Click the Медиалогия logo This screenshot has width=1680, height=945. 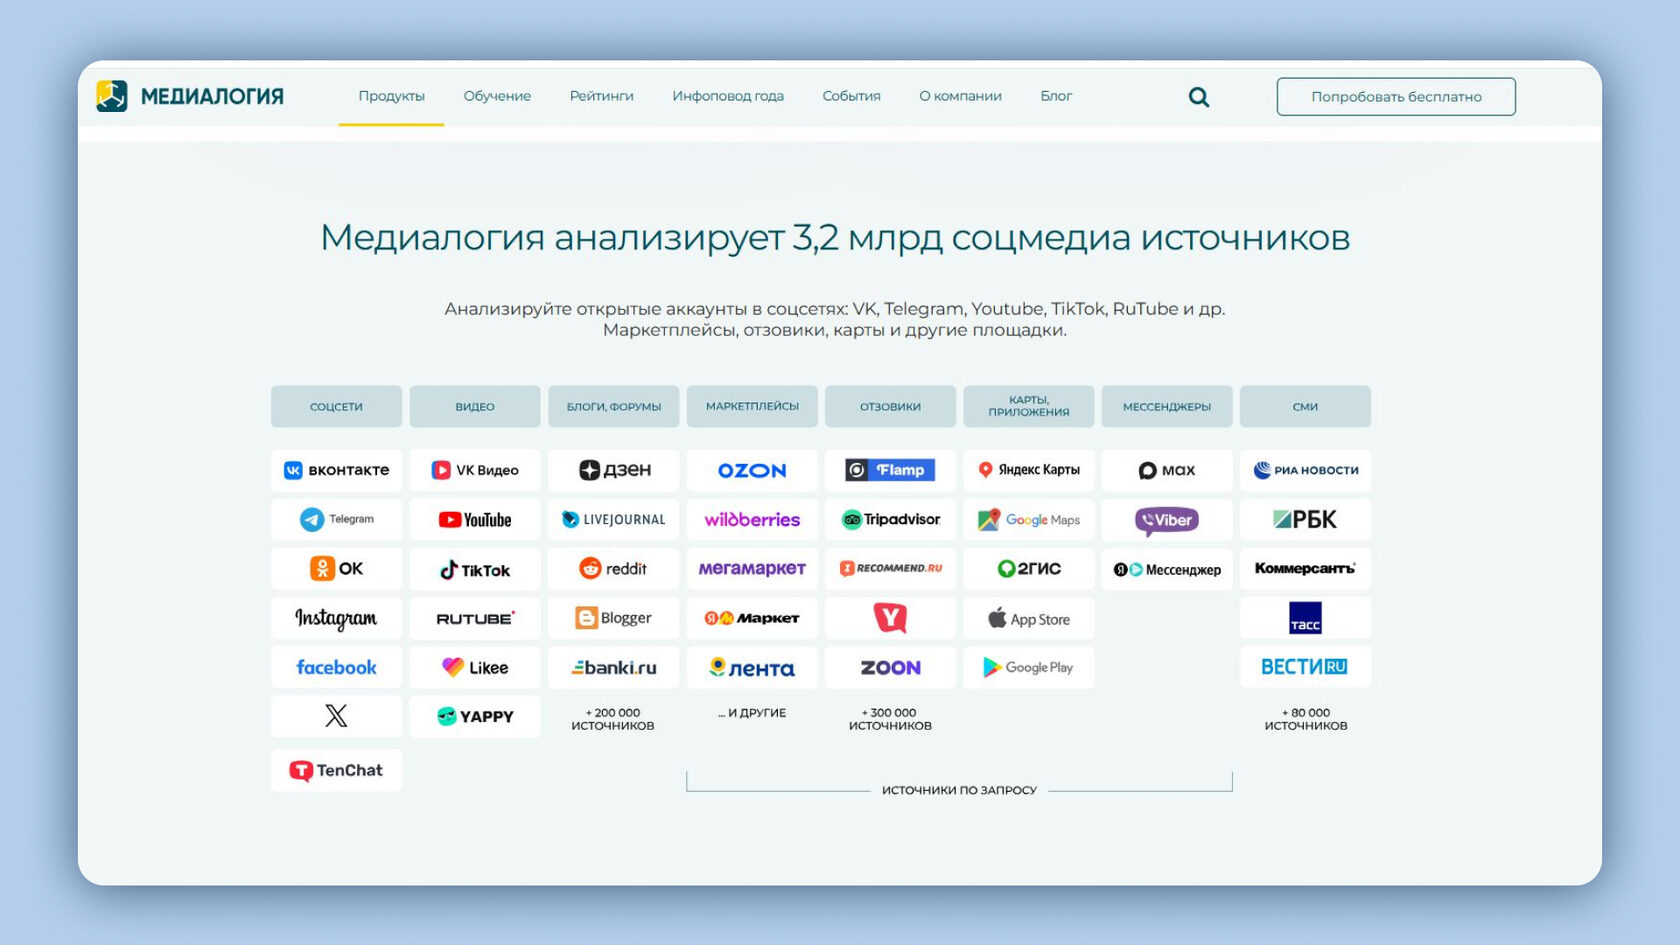pos(190,96)
